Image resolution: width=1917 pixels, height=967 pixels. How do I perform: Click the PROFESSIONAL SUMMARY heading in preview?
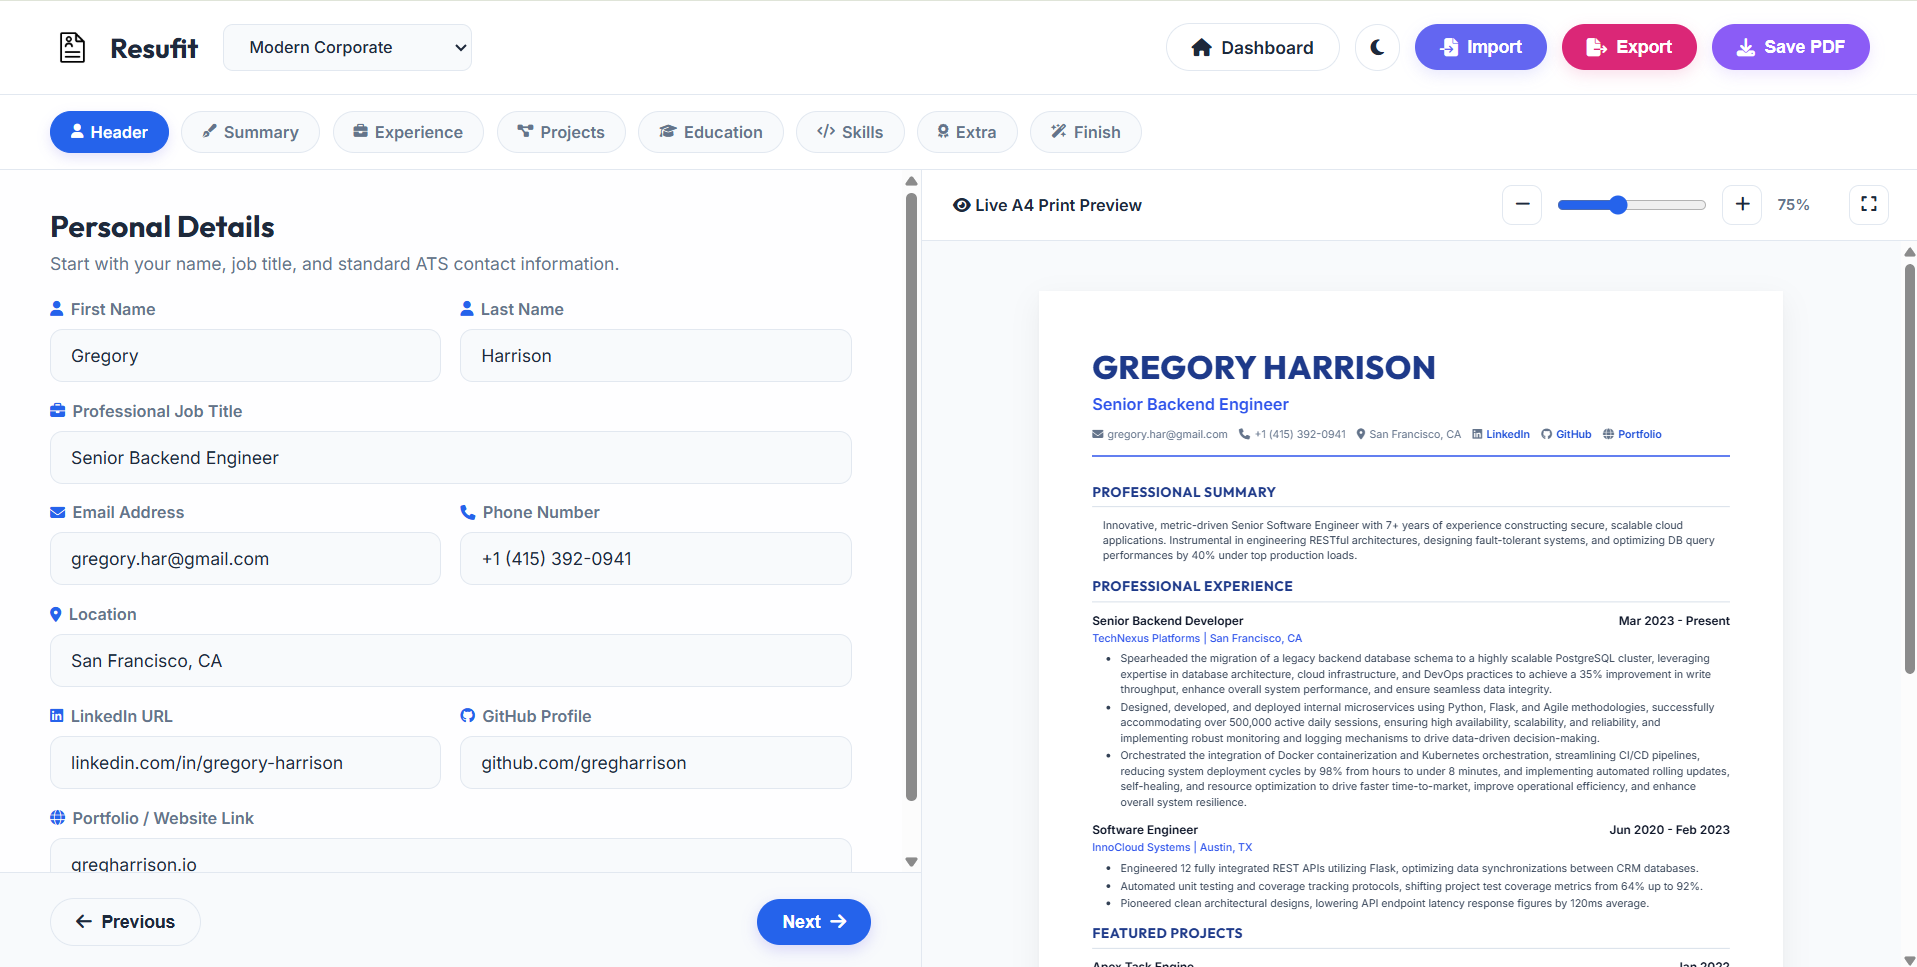click(x=1184, y=492)
